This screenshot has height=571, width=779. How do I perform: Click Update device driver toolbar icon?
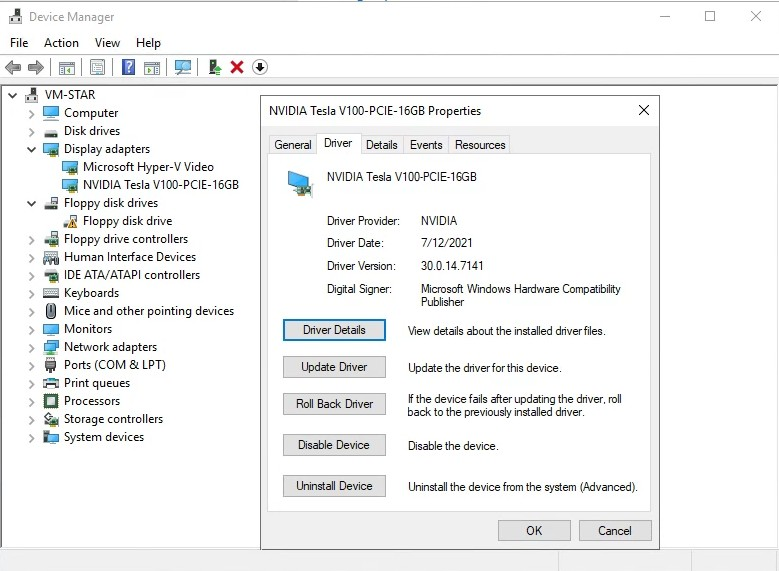pyautogui.click(x=215, y=67)
